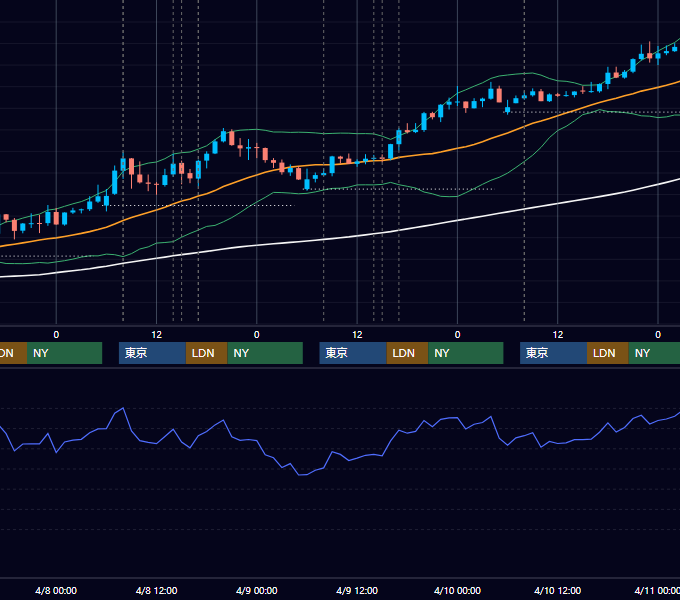Click the LDN session block for April 8
Viewport: 680px width, 600px height.
[206, 353]
